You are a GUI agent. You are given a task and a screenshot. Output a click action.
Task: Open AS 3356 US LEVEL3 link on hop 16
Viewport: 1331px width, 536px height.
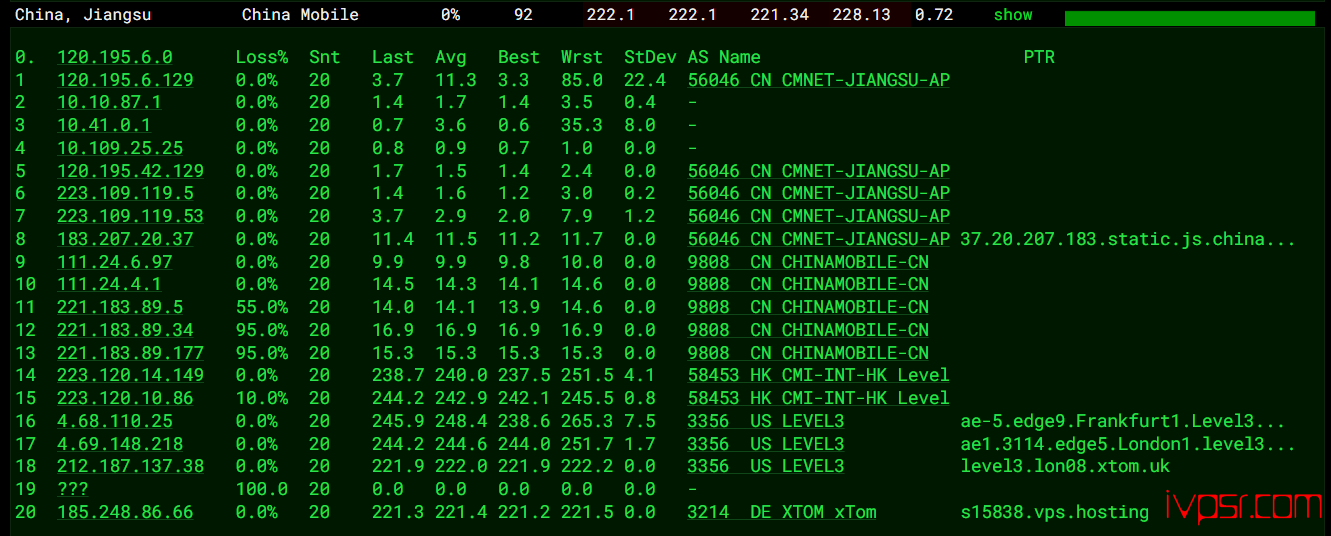pos(766,421)
